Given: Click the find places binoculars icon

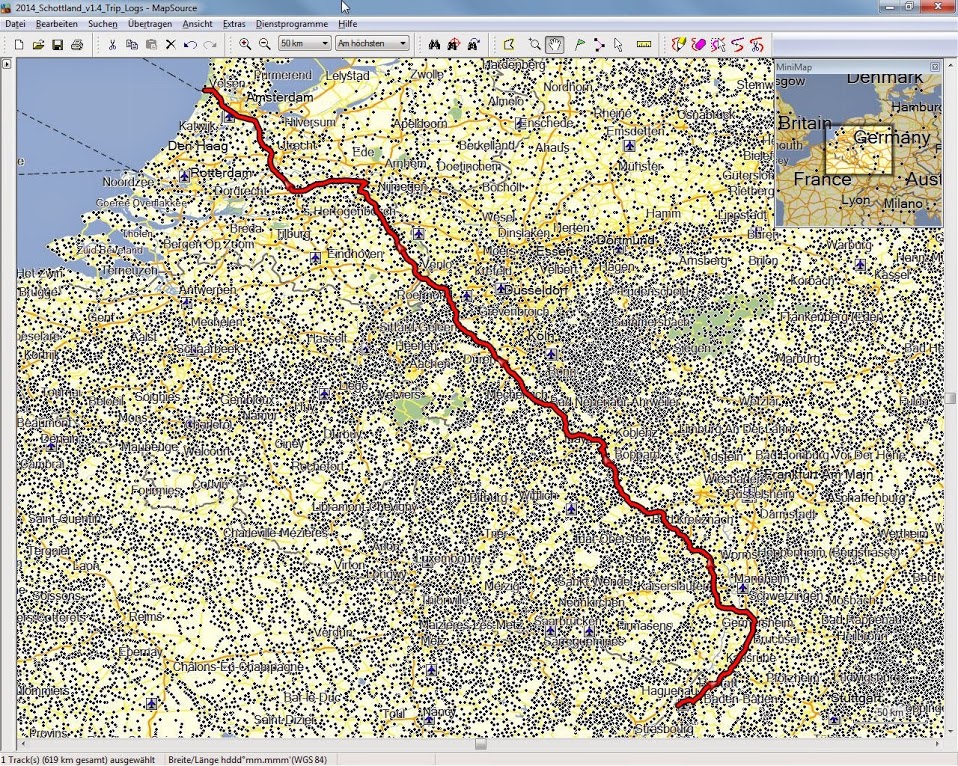Looking at the screenshot, I should click(x=434, y=44).
